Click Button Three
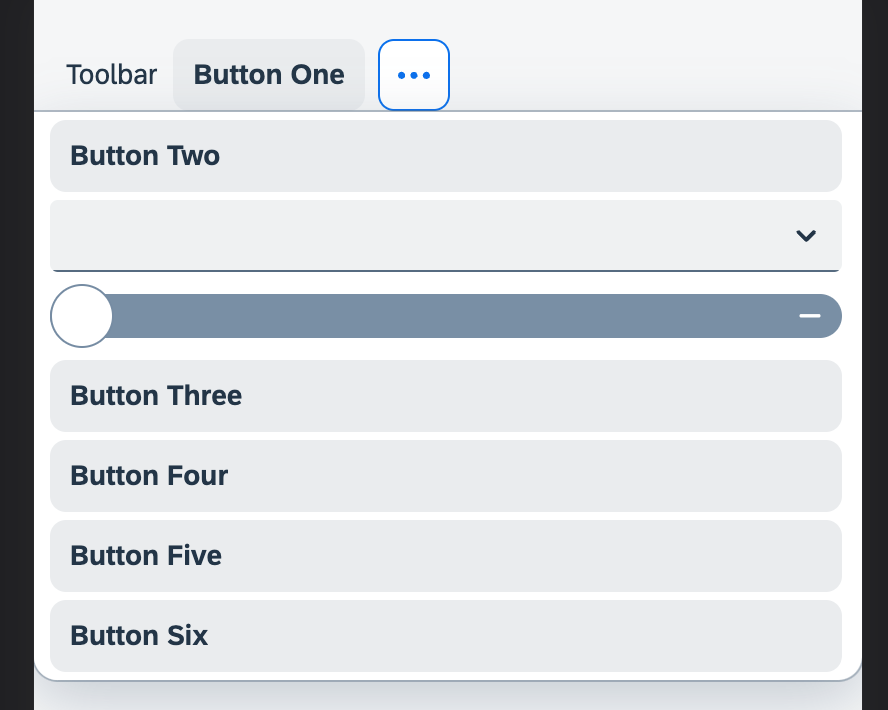The image size is (888, 710). click(446, 395)
